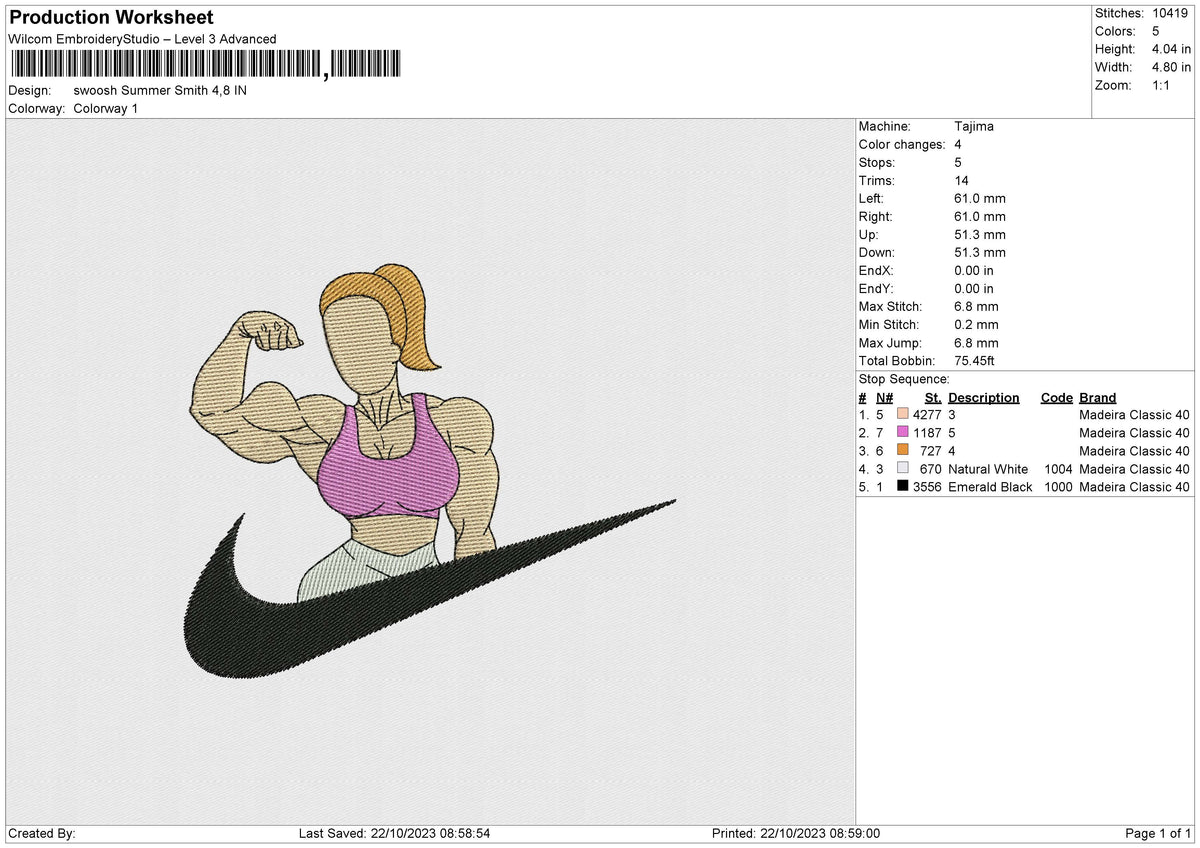Click the 'St.' column header
Viewport: 1200px width, 848px height.
934,397
